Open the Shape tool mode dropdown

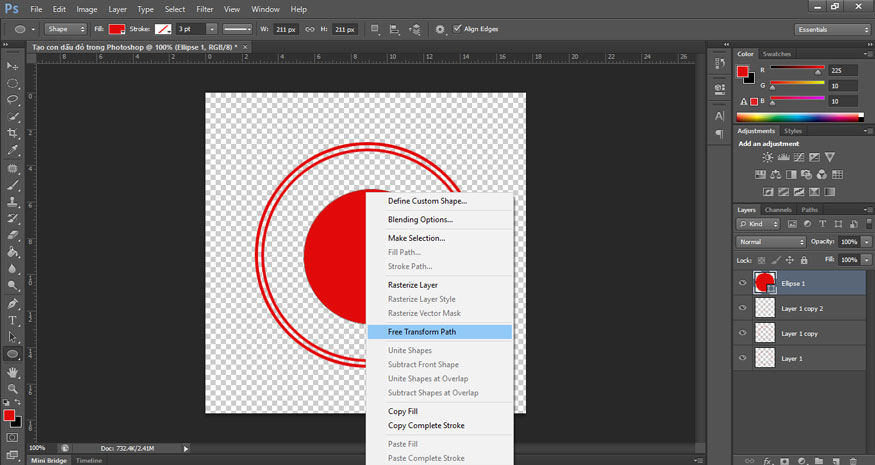[65, 29]
